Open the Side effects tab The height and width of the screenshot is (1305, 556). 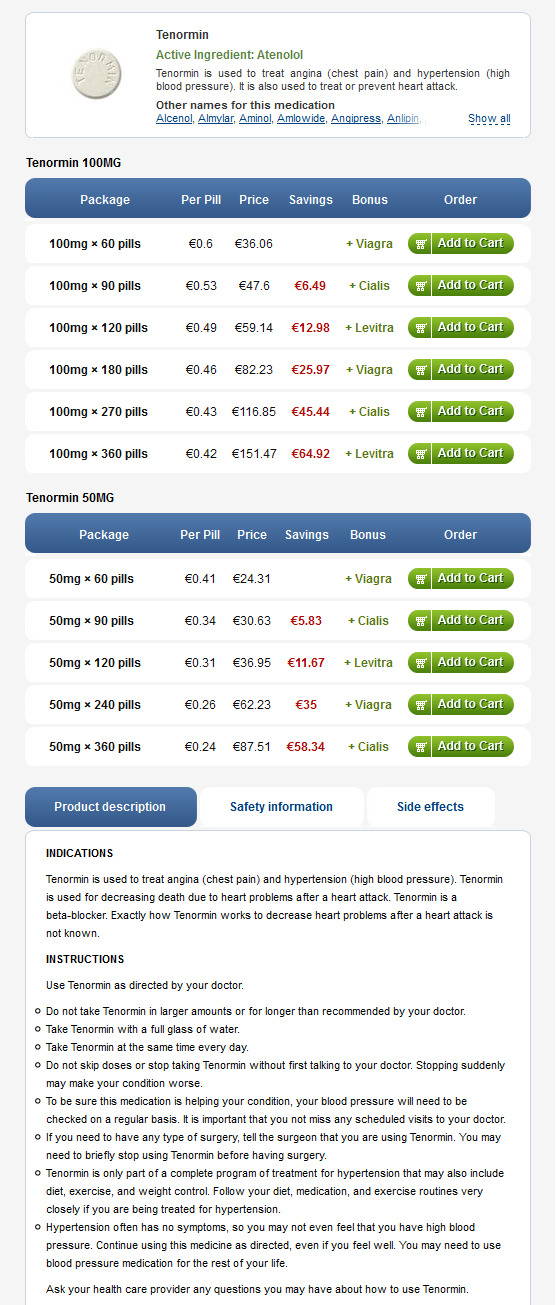(x=430, y=807)
